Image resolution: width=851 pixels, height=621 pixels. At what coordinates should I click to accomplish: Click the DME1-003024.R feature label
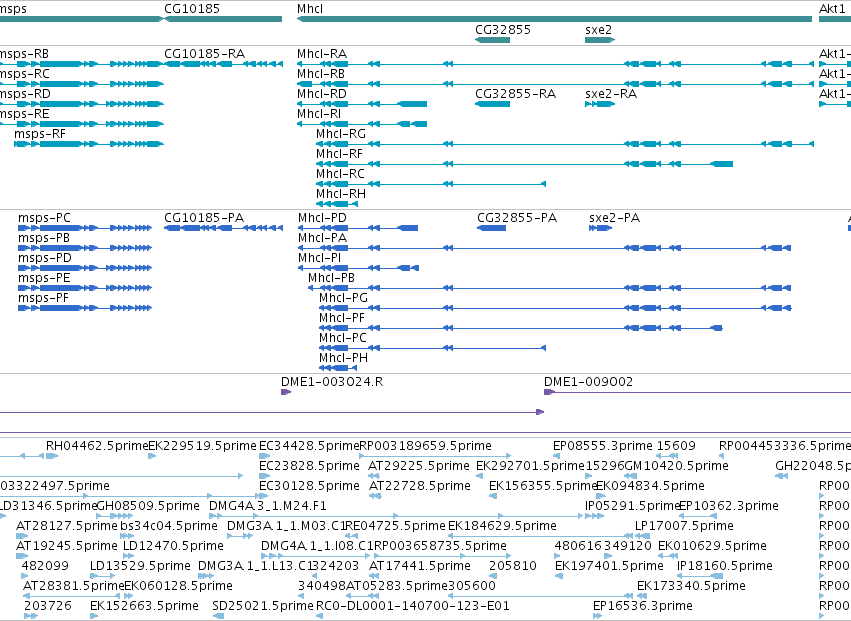pyautogui.click(x=332, y=382)
